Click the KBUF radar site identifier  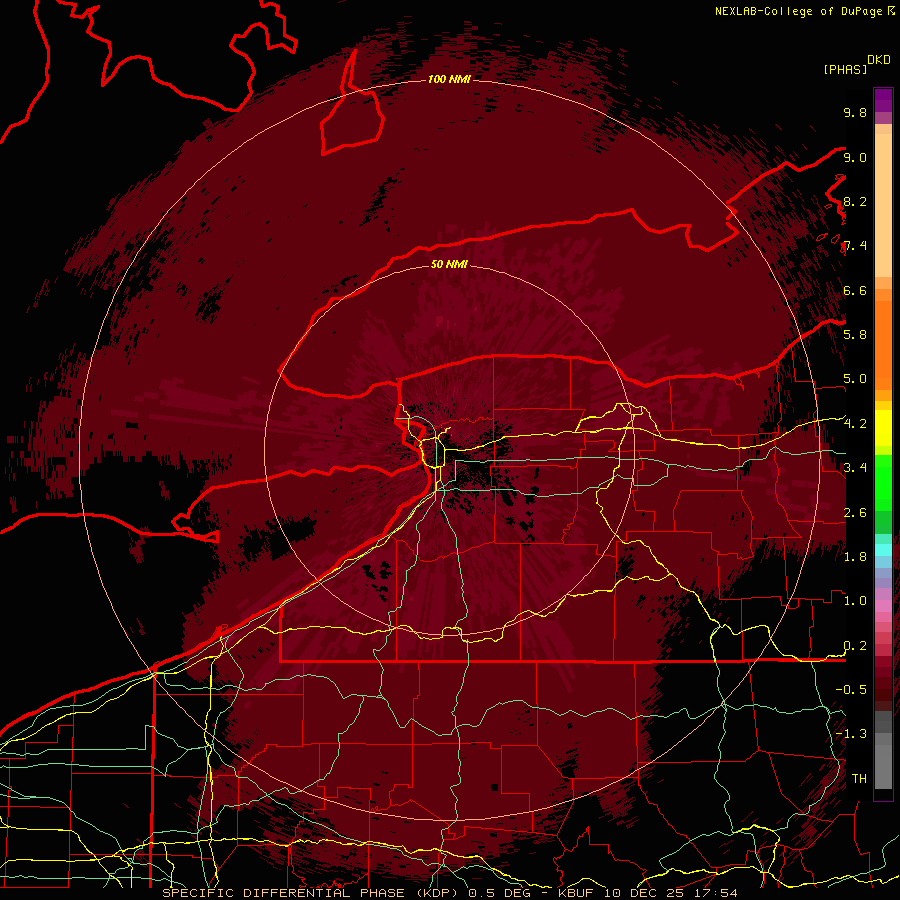click(x=576, y=893)
